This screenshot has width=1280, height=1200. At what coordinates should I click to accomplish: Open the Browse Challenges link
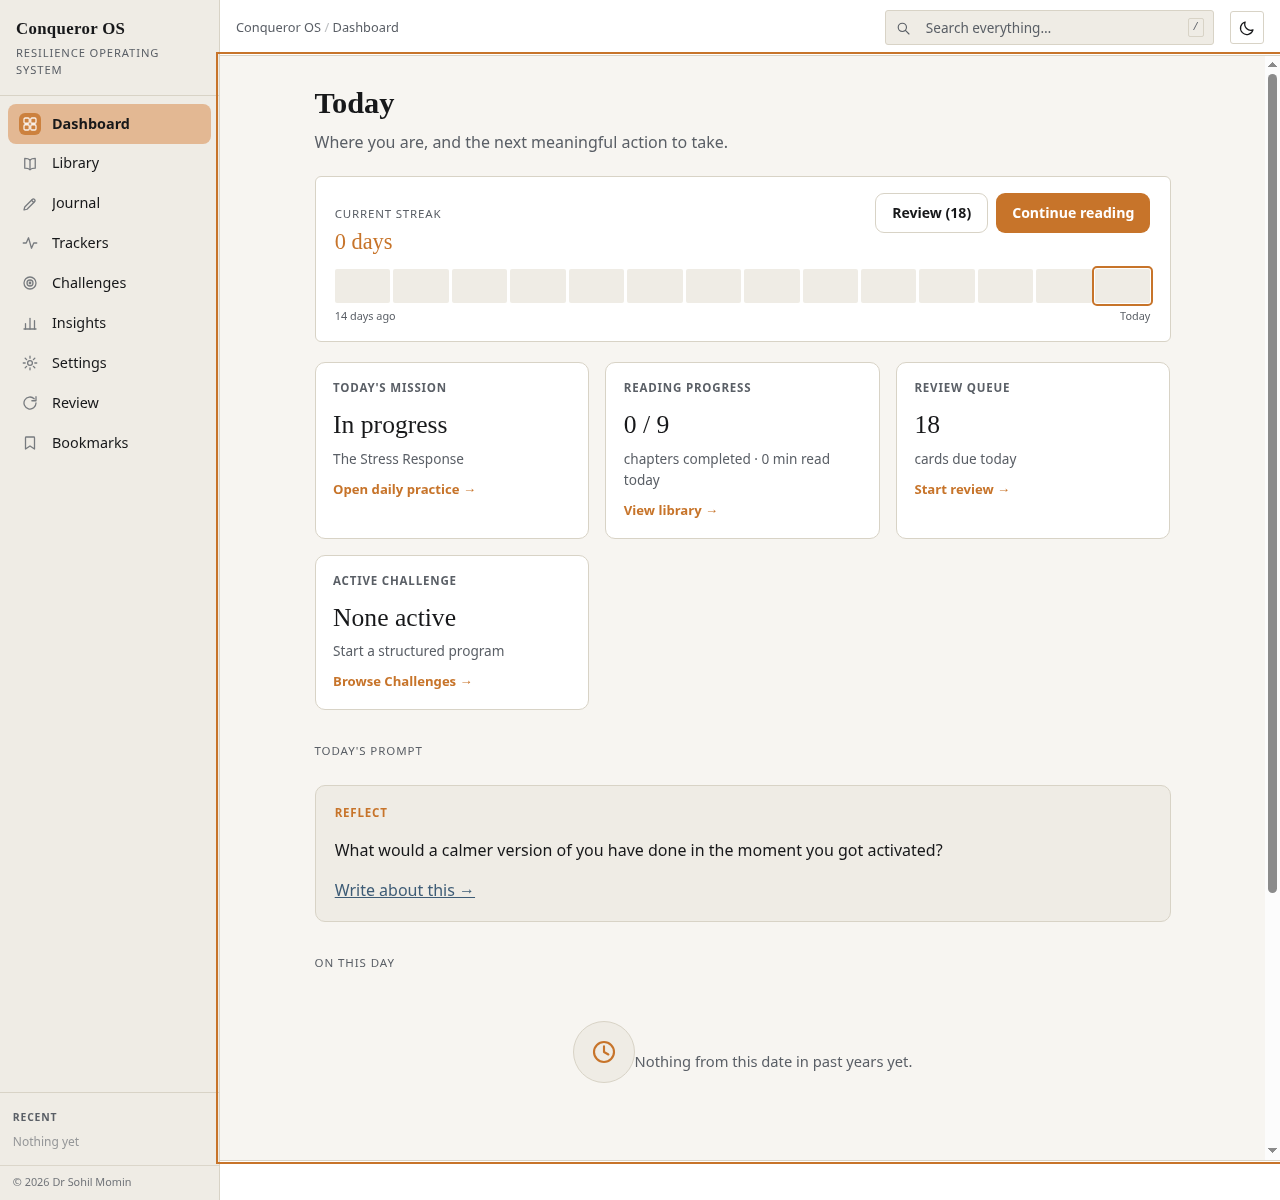pos(402,682)
